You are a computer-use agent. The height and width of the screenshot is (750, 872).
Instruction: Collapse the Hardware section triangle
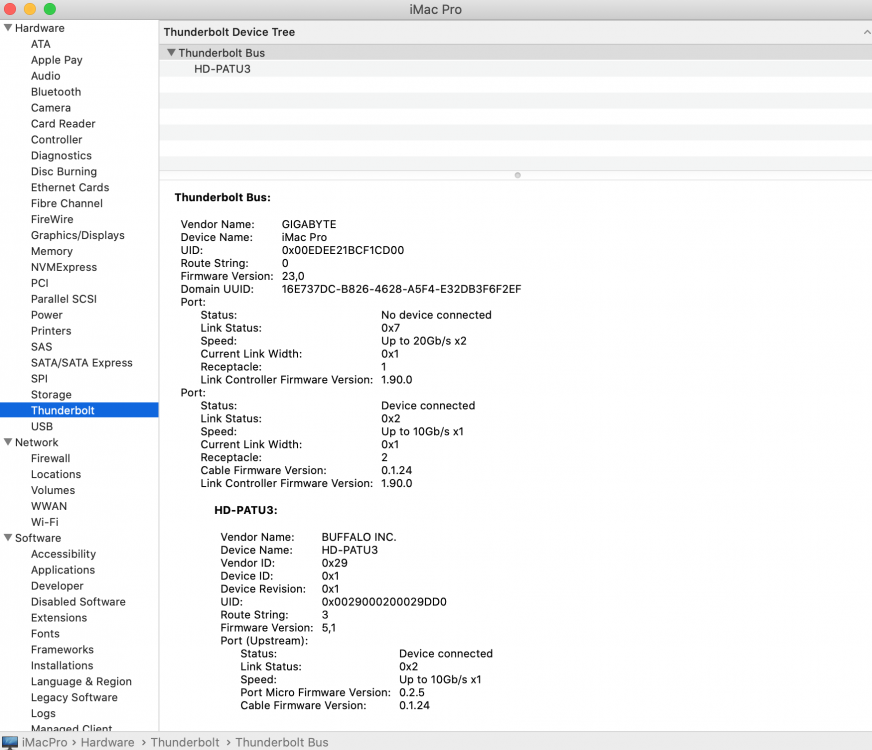(x=8, y=28)
